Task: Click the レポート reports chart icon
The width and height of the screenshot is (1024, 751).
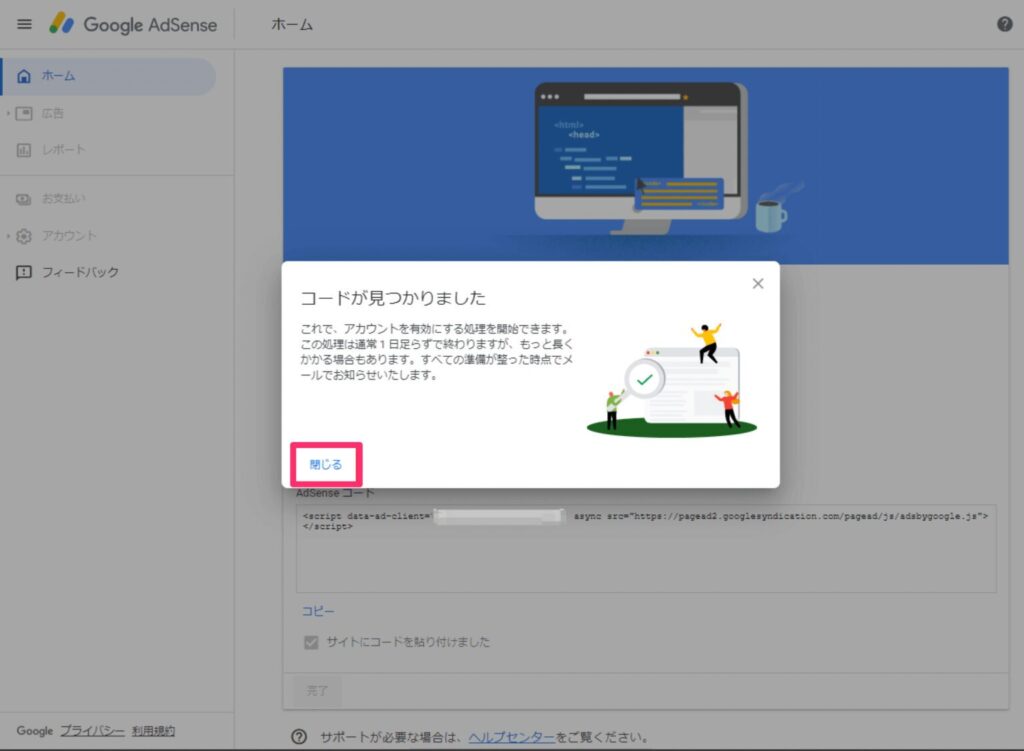Action: 24,150
